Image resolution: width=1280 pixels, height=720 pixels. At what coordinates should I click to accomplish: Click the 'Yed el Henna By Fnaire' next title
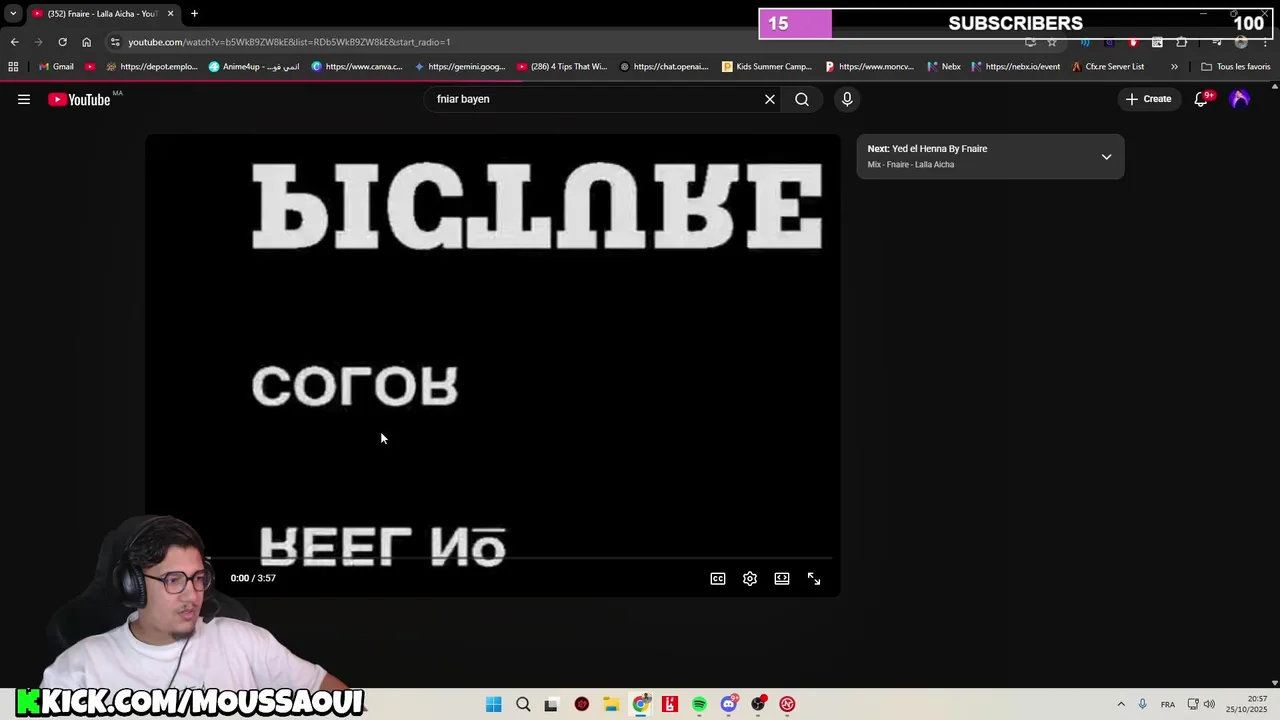pyautogui.click(x=939, y=148)
